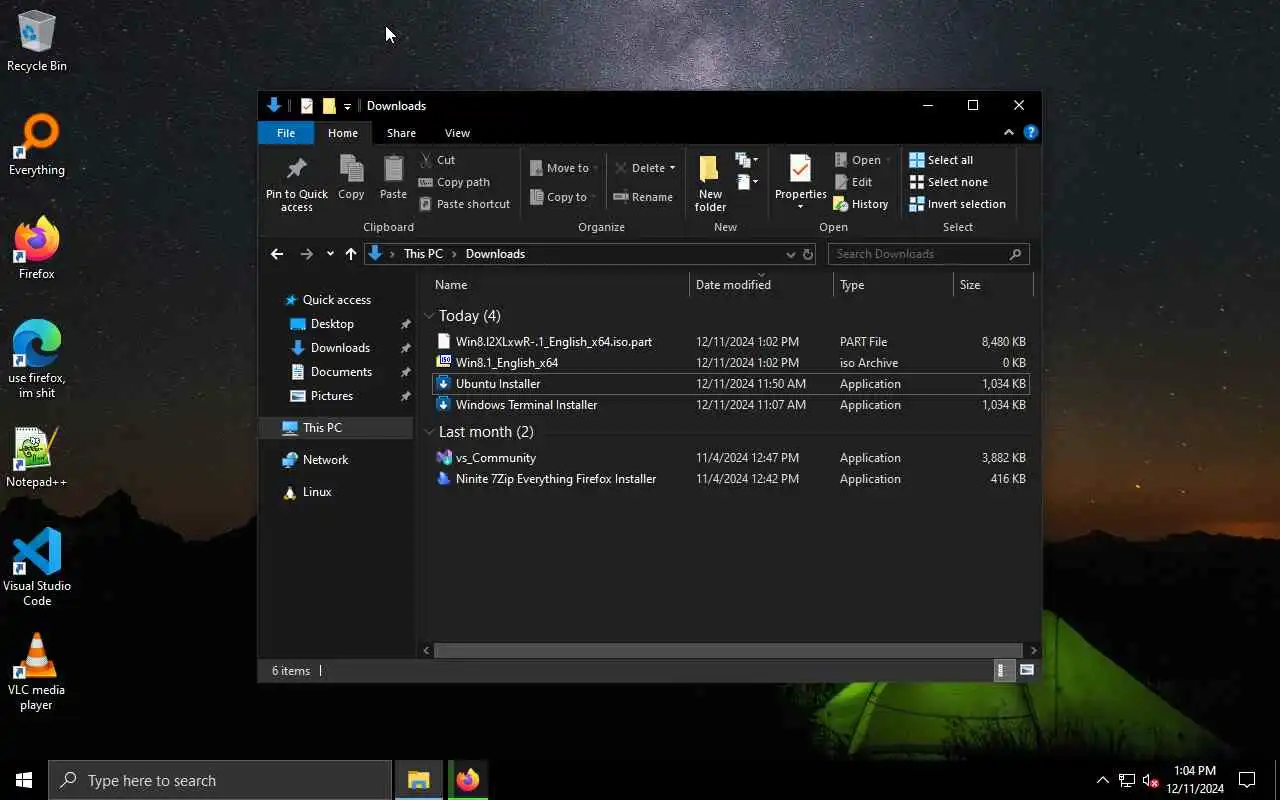Viewport: 1280px width, 800px height.
Task: Expand address bar history dropdown
Action: (791, 254)
